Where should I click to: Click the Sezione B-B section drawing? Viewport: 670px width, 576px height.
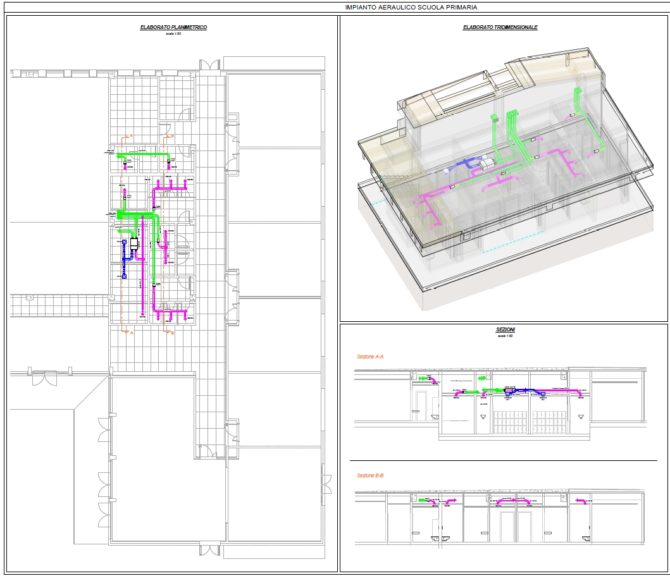[500, 517]
